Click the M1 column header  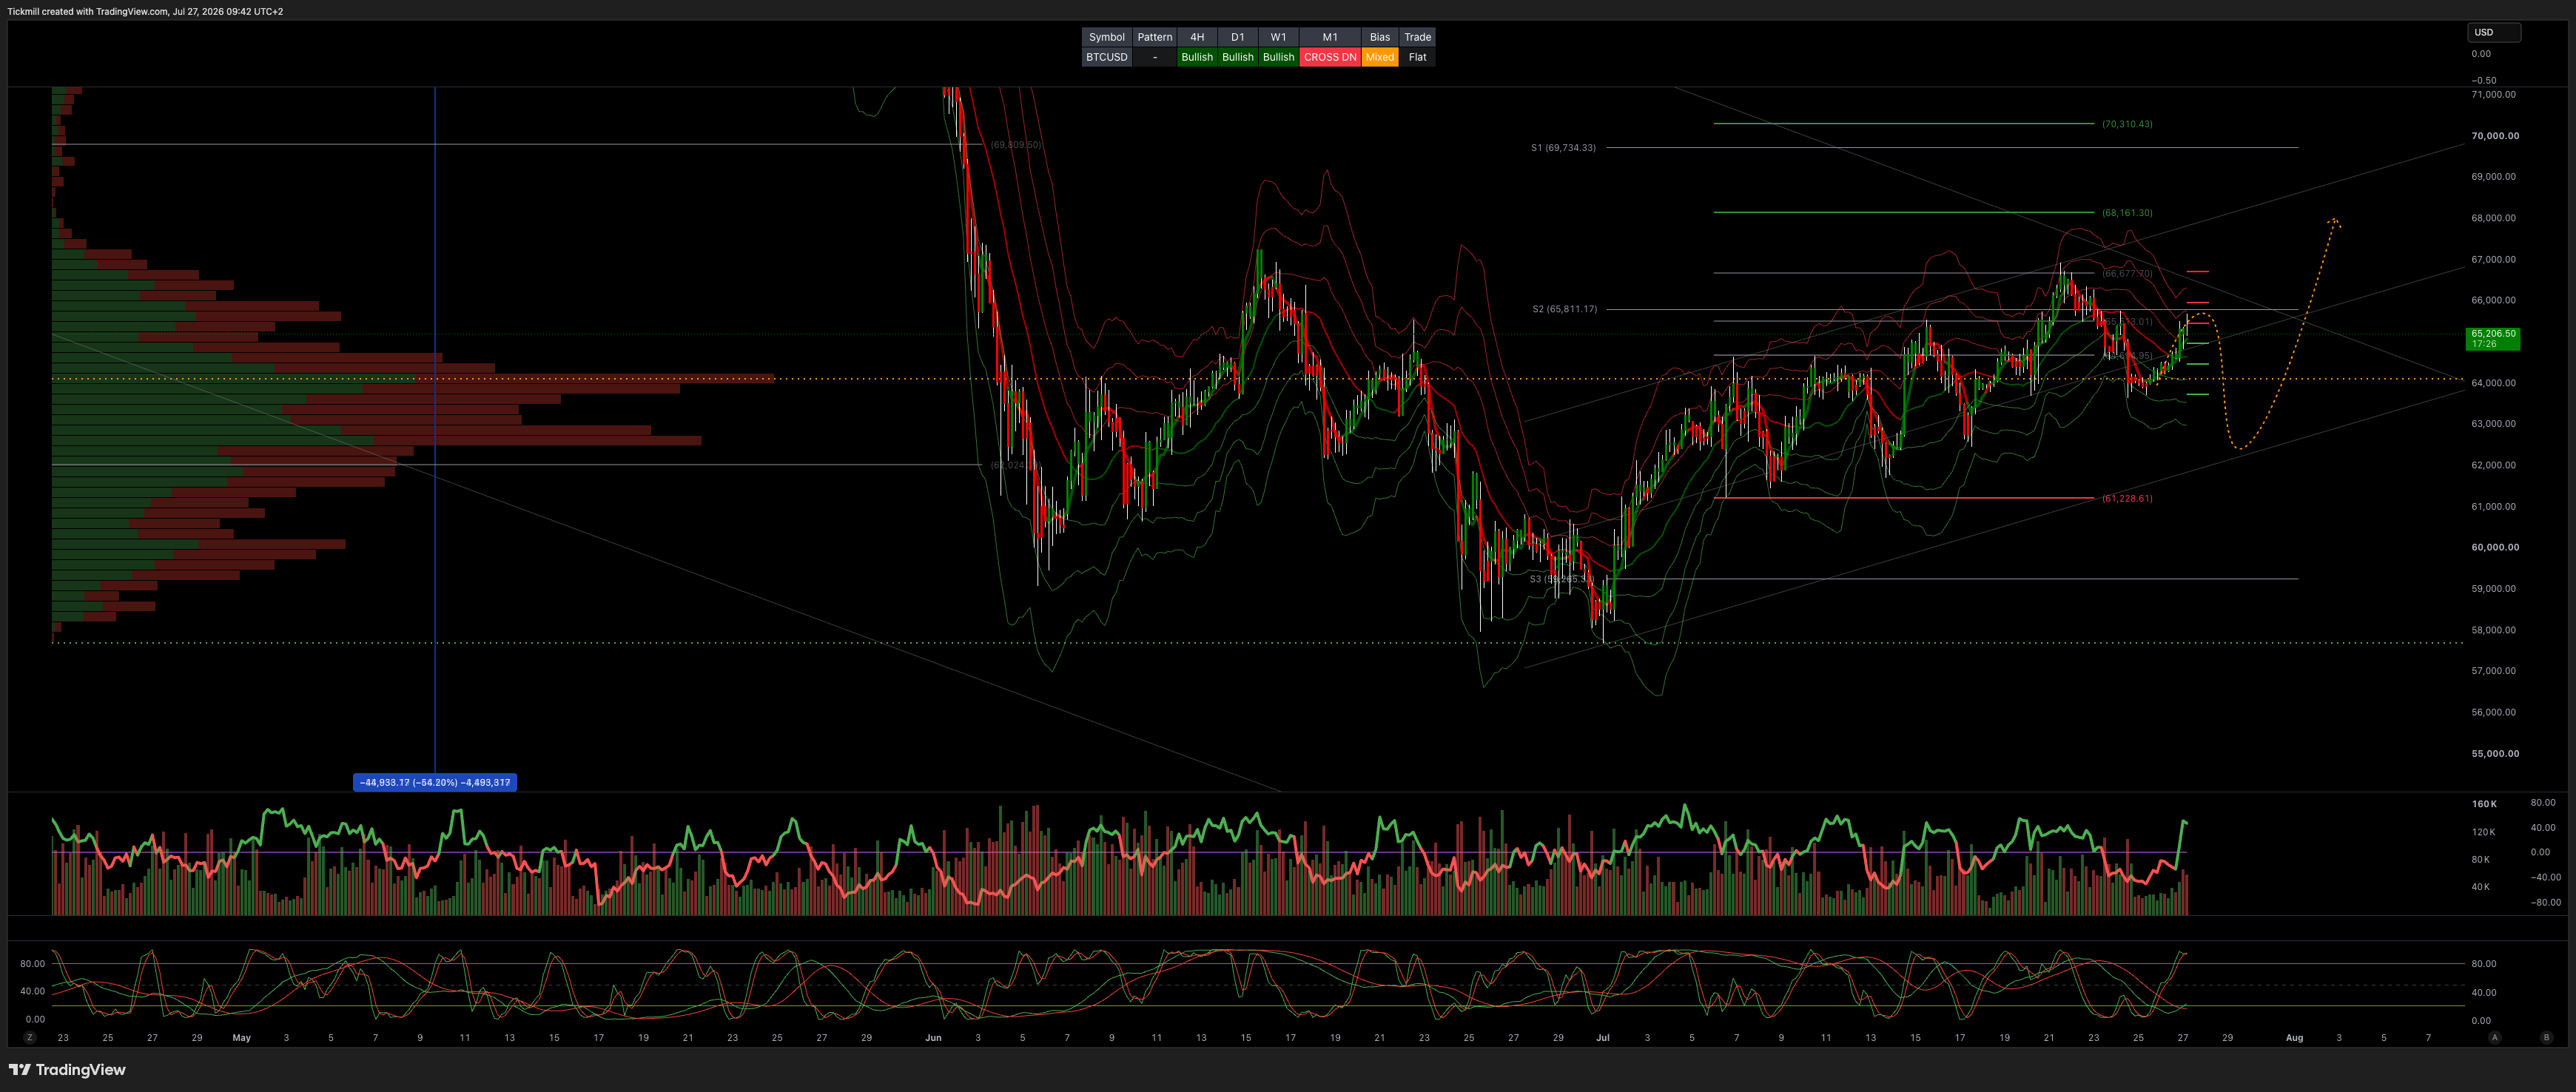click(1330, 37)
